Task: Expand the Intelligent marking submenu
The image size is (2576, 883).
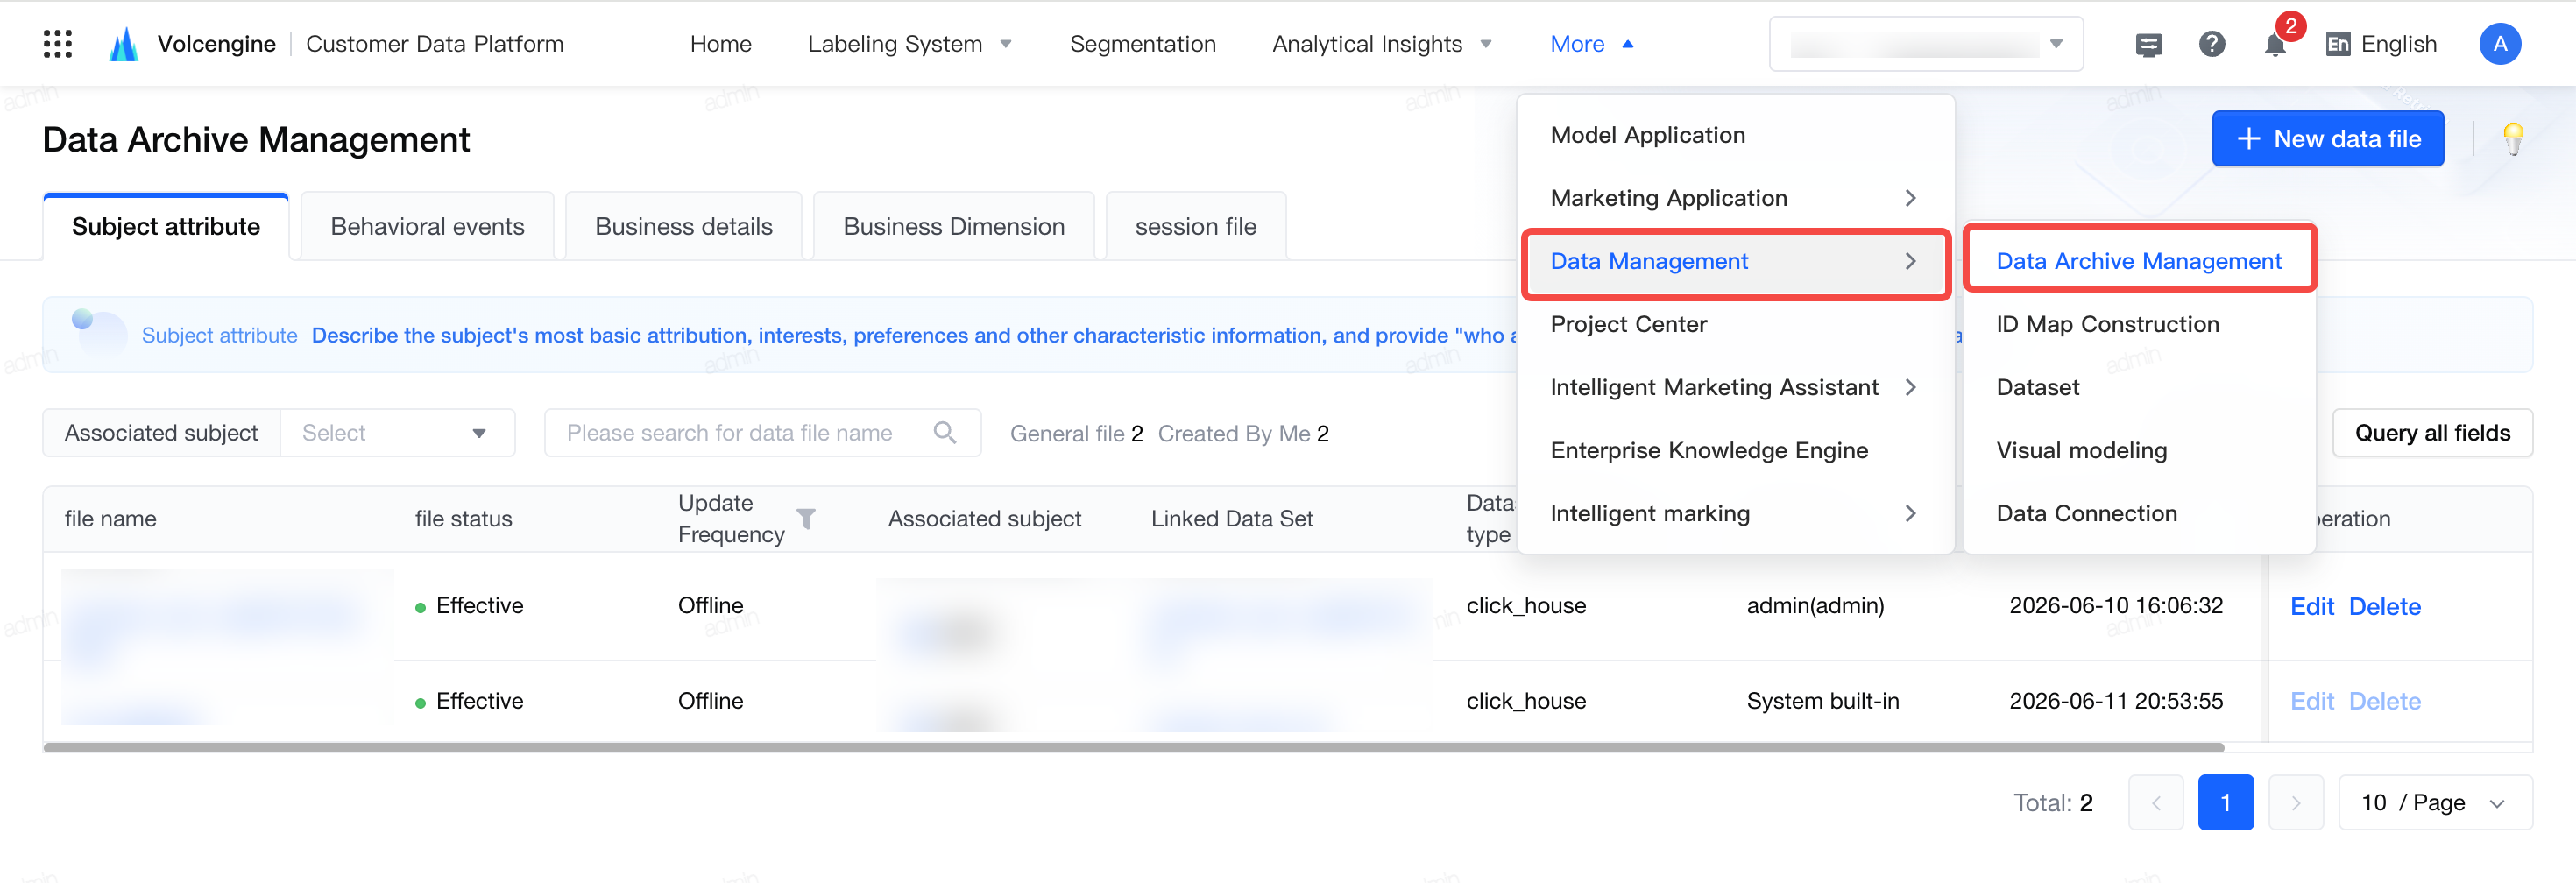Action: pyautogui.click(x=1735, y=513)
